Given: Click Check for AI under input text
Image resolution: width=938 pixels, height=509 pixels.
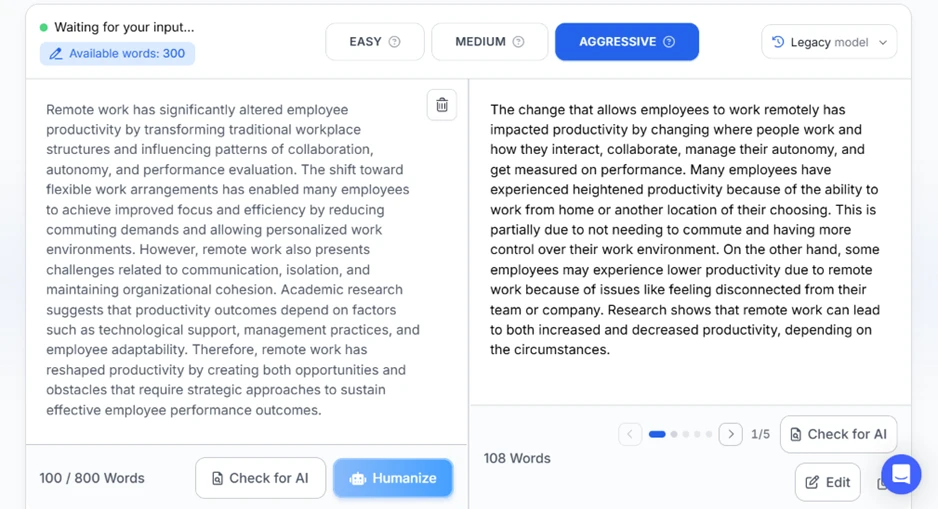Looking at the screenshot, I should pyautogui.click(x=260, y=478).
